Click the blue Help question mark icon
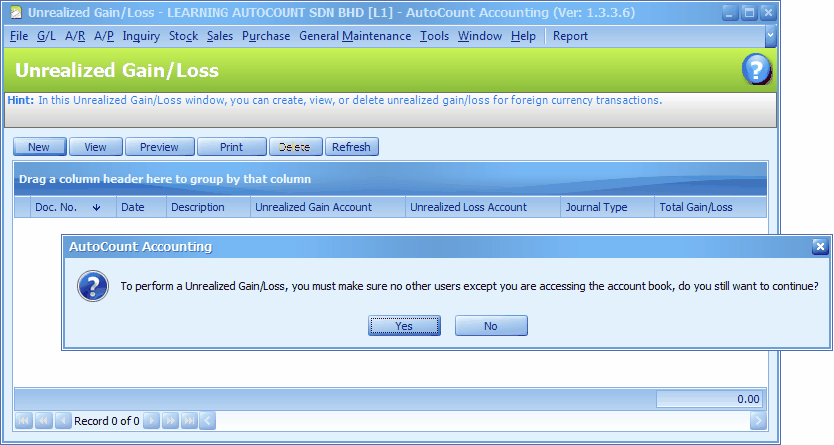The height and width of the screenshot is (445, 834). (x=756, y=69)
